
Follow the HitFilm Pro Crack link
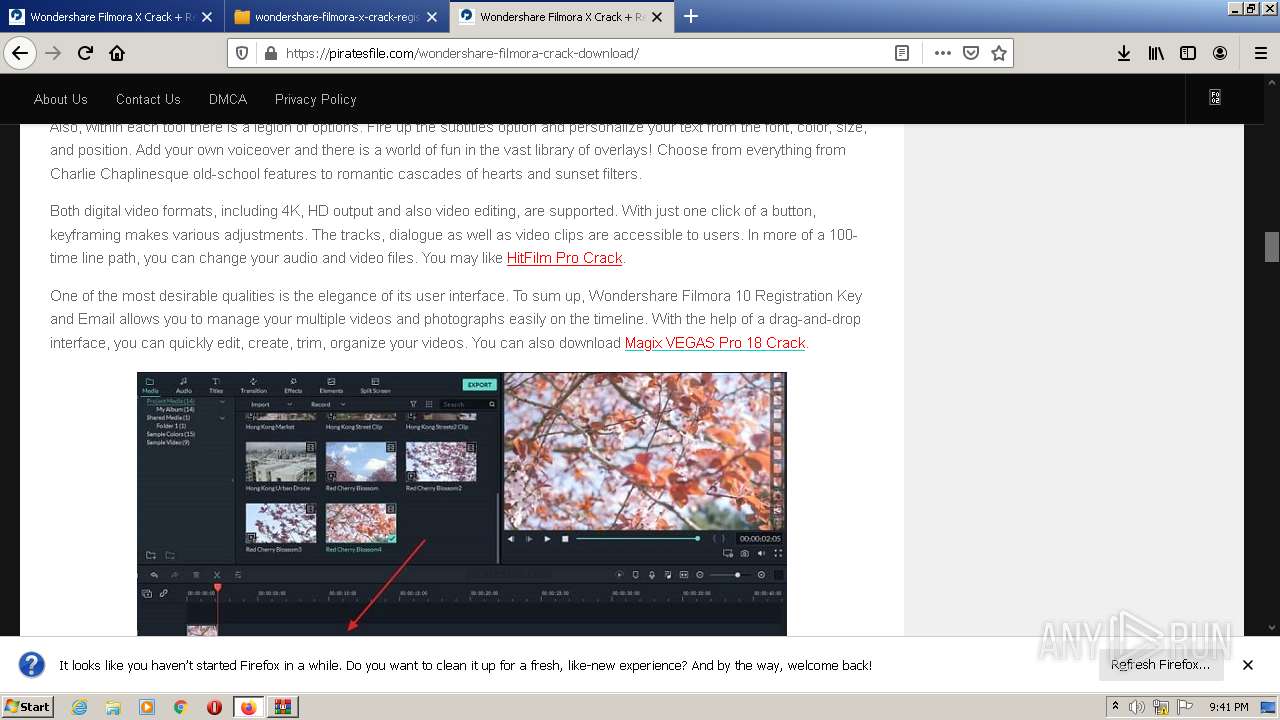(x=565, y=258)
